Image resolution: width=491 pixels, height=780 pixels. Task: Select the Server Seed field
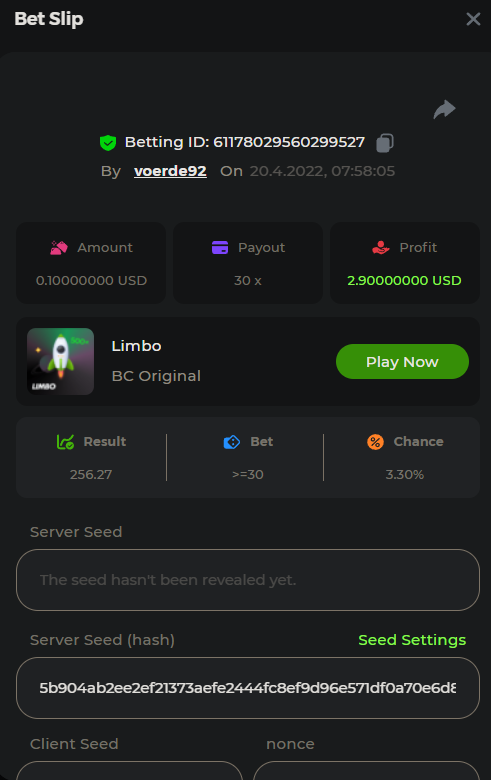tap(248, 580)
